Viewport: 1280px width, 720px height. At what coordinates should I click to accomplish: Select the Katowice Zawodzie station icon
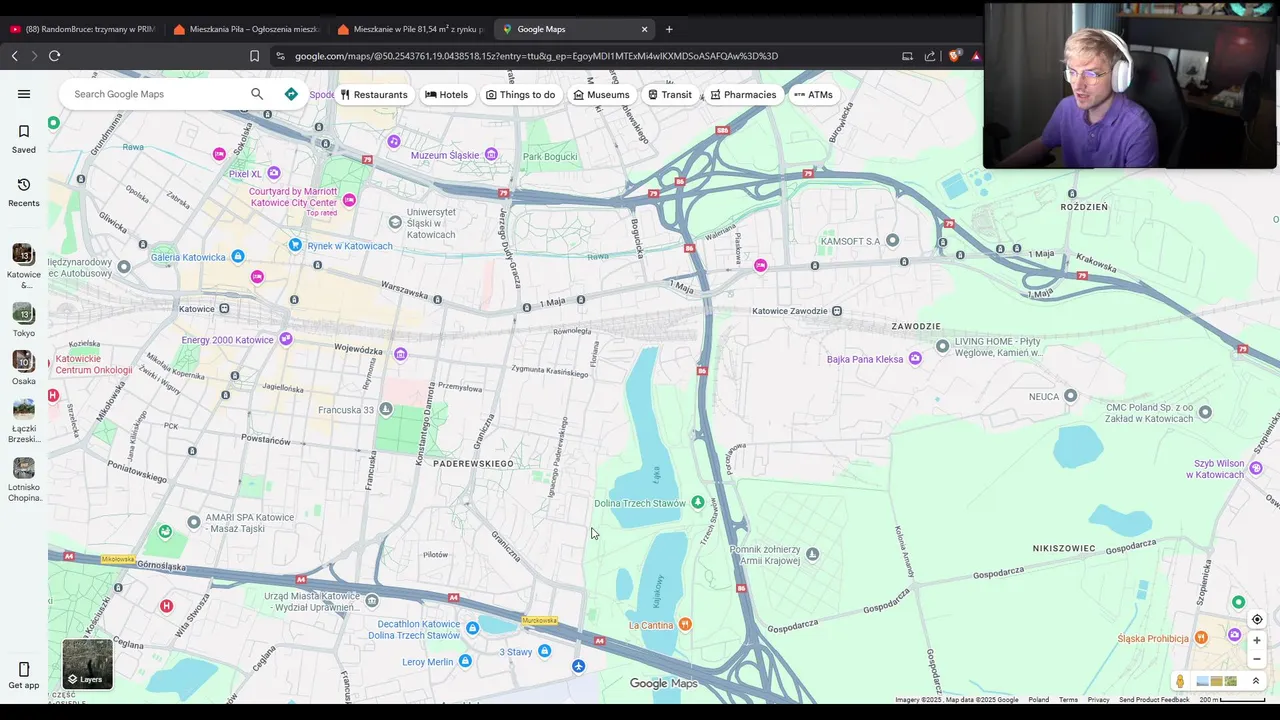(837, 311)
